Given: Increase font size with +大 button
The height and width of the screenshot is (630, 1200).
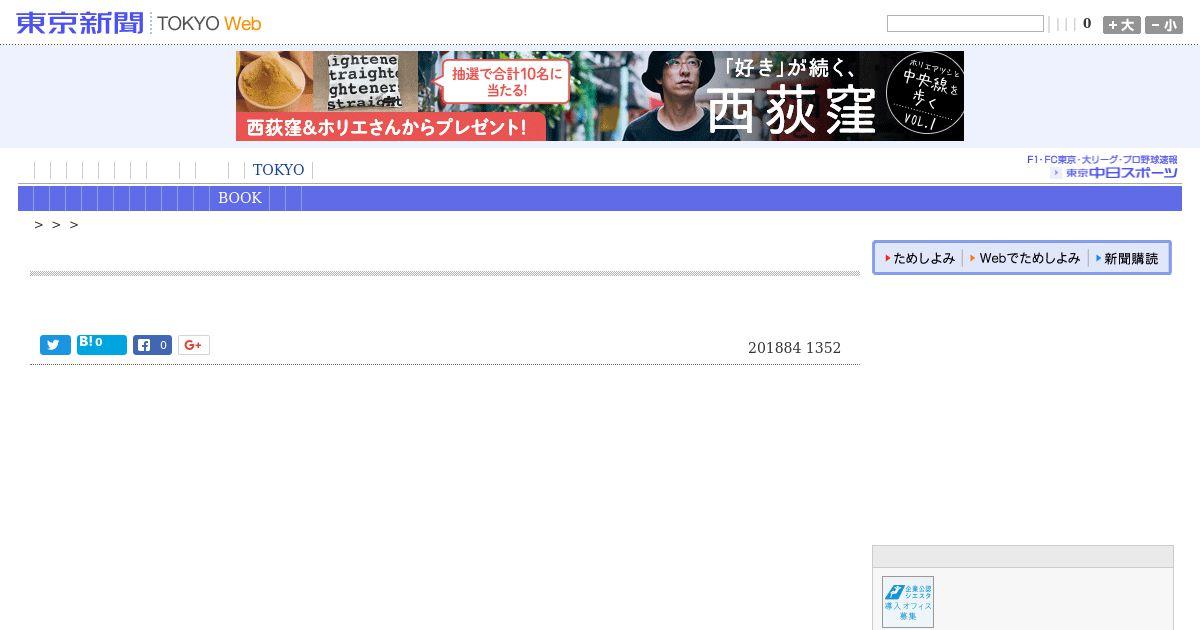Looking at the screenshot, I should pyautogui.click(x=1122, y=25).
